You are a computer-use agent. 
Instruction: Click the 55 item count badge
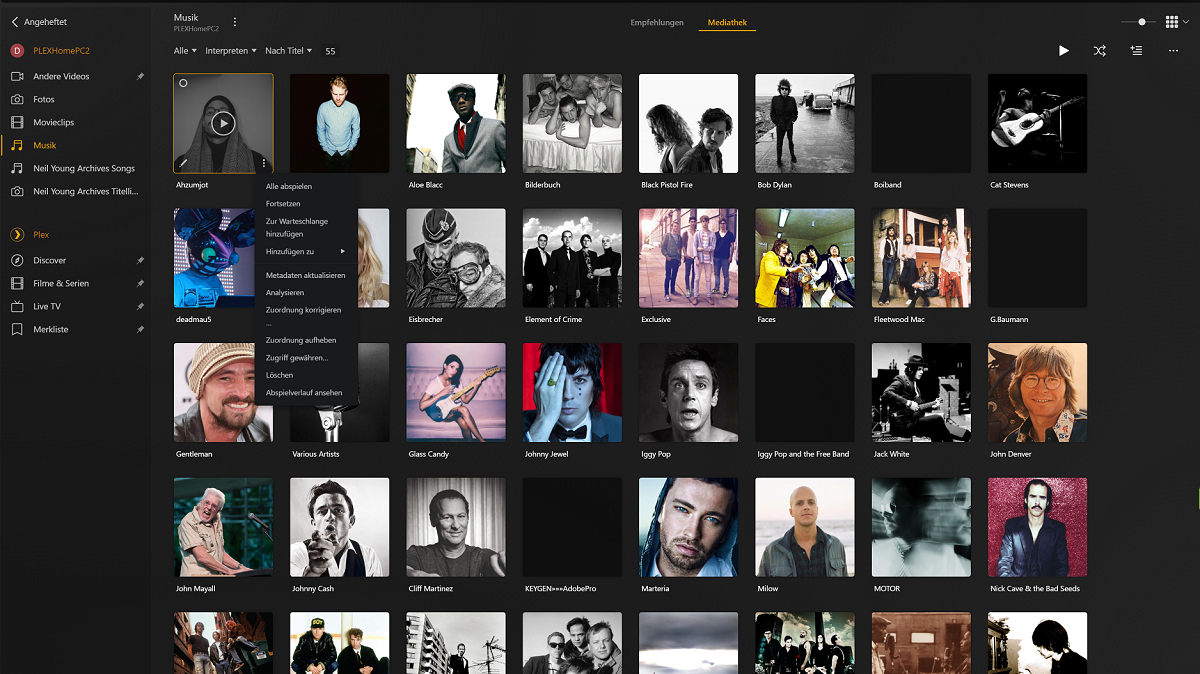pos(330,51)
